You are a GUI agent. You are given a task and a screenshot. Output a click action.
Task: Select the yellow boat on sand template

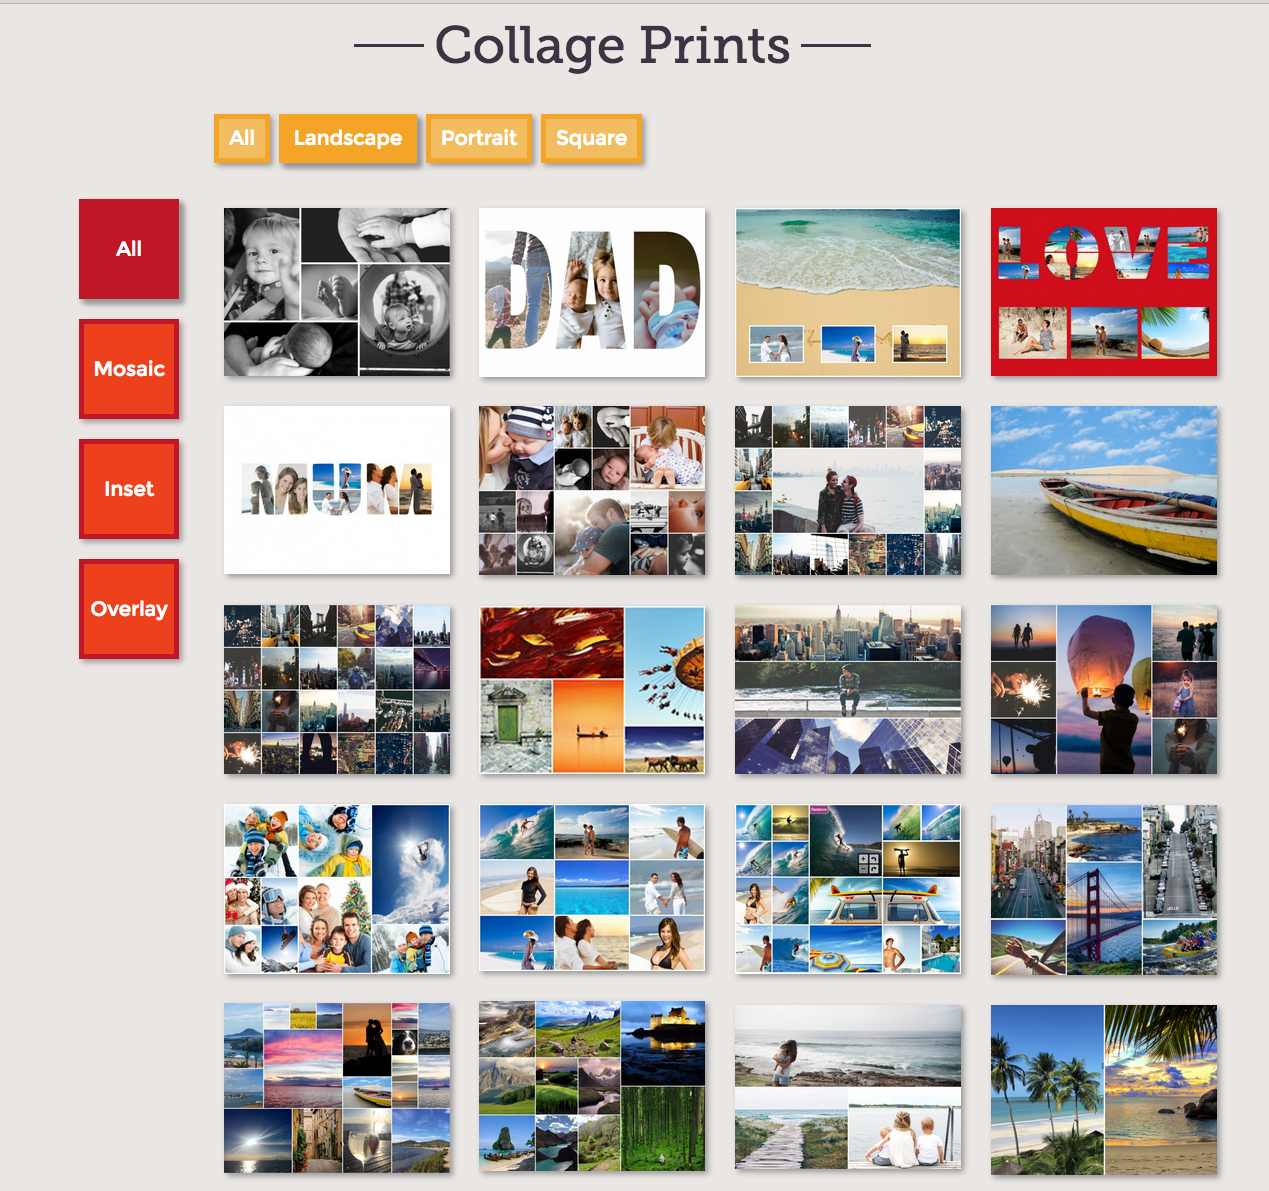tap(1104, 490)
